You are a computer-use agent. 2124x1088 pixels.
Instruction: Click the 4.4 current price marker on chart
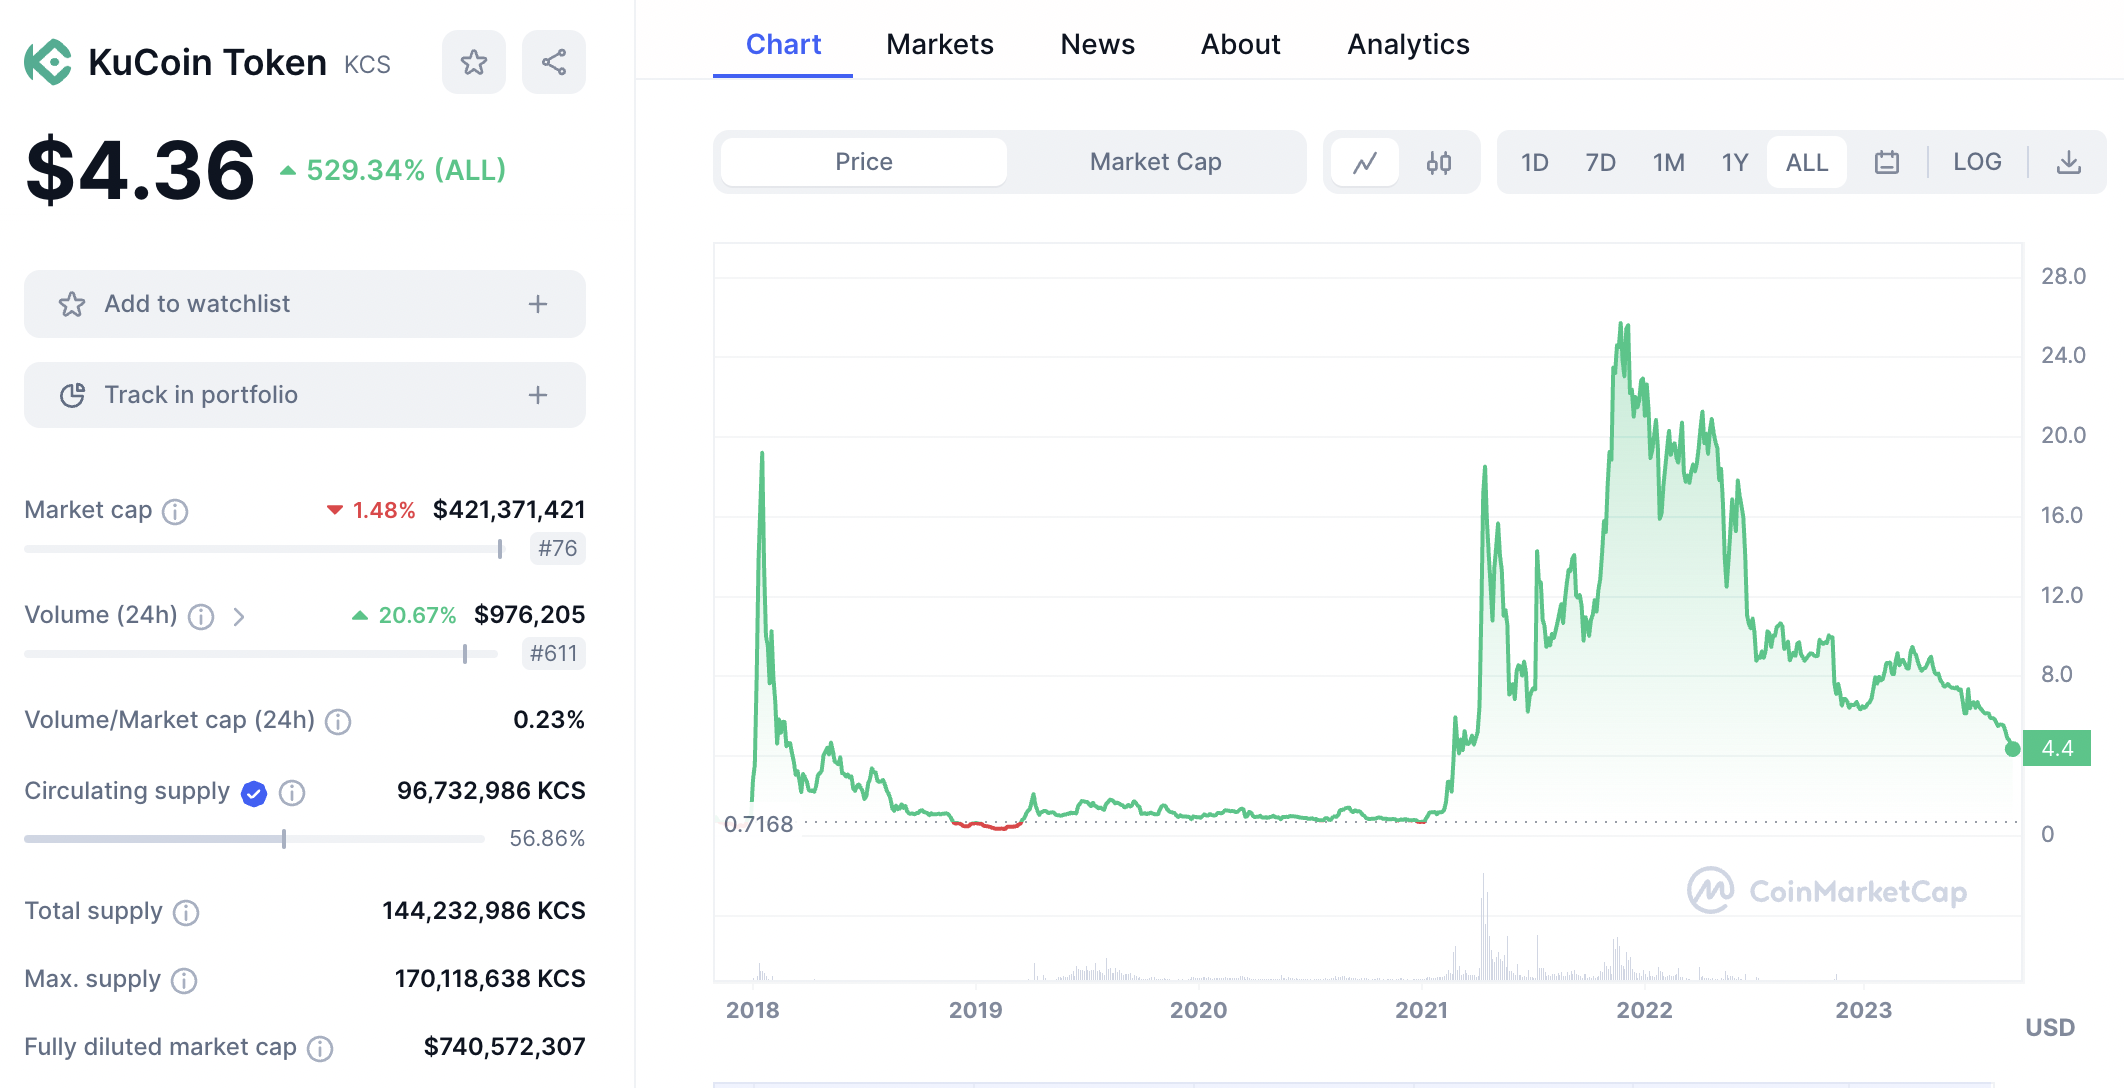[x=2057, y=748]
